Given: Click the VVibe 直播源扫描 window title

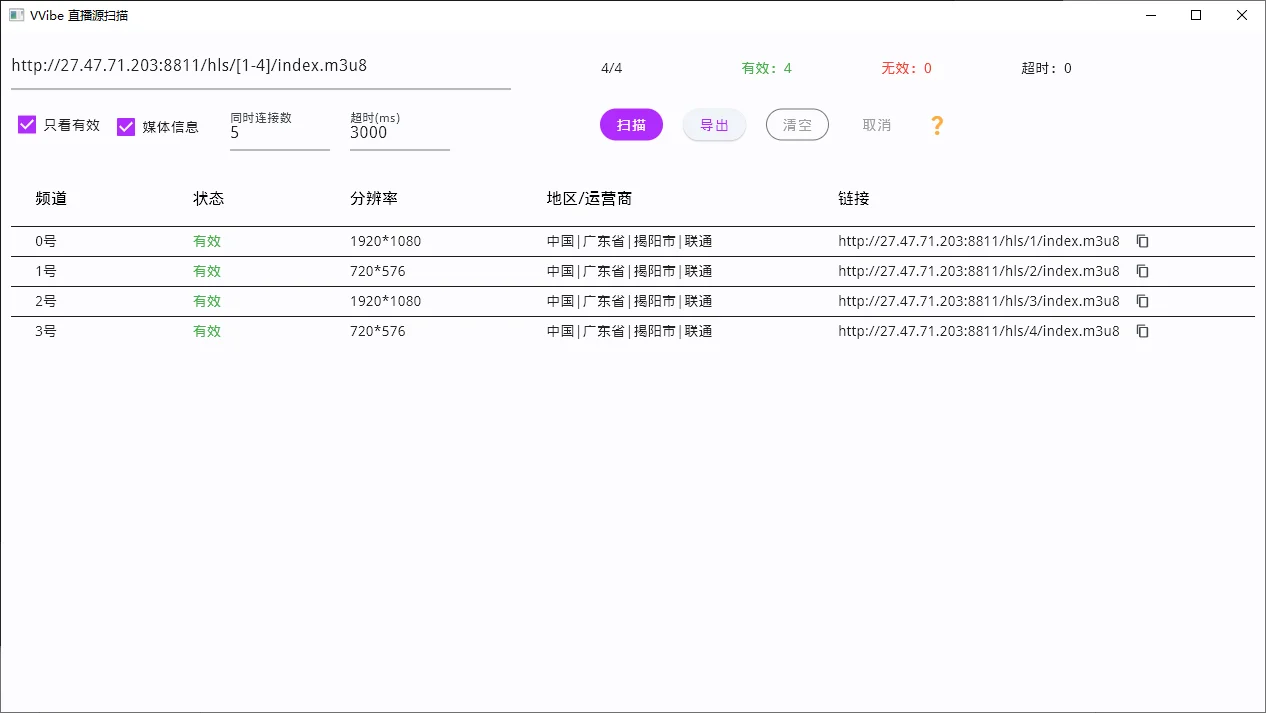Looking at the screenshot, I should click(x=79, y=15).
